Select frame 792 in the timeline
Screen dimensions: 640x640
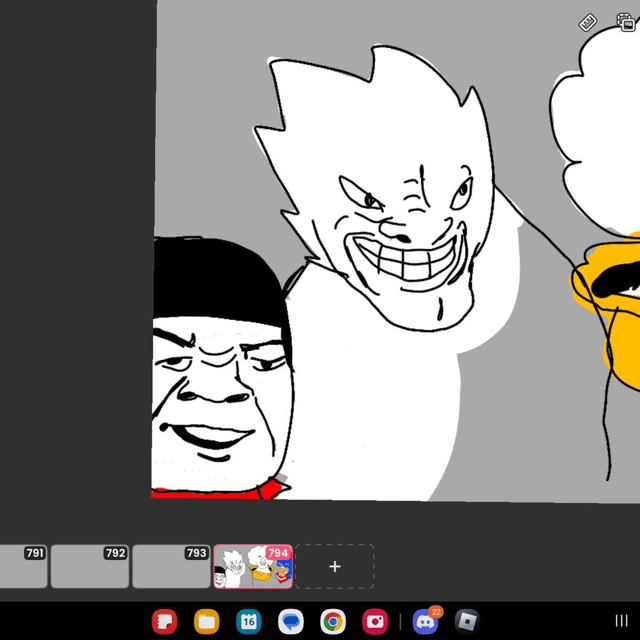pyautogui.click(x=90, y=566)
